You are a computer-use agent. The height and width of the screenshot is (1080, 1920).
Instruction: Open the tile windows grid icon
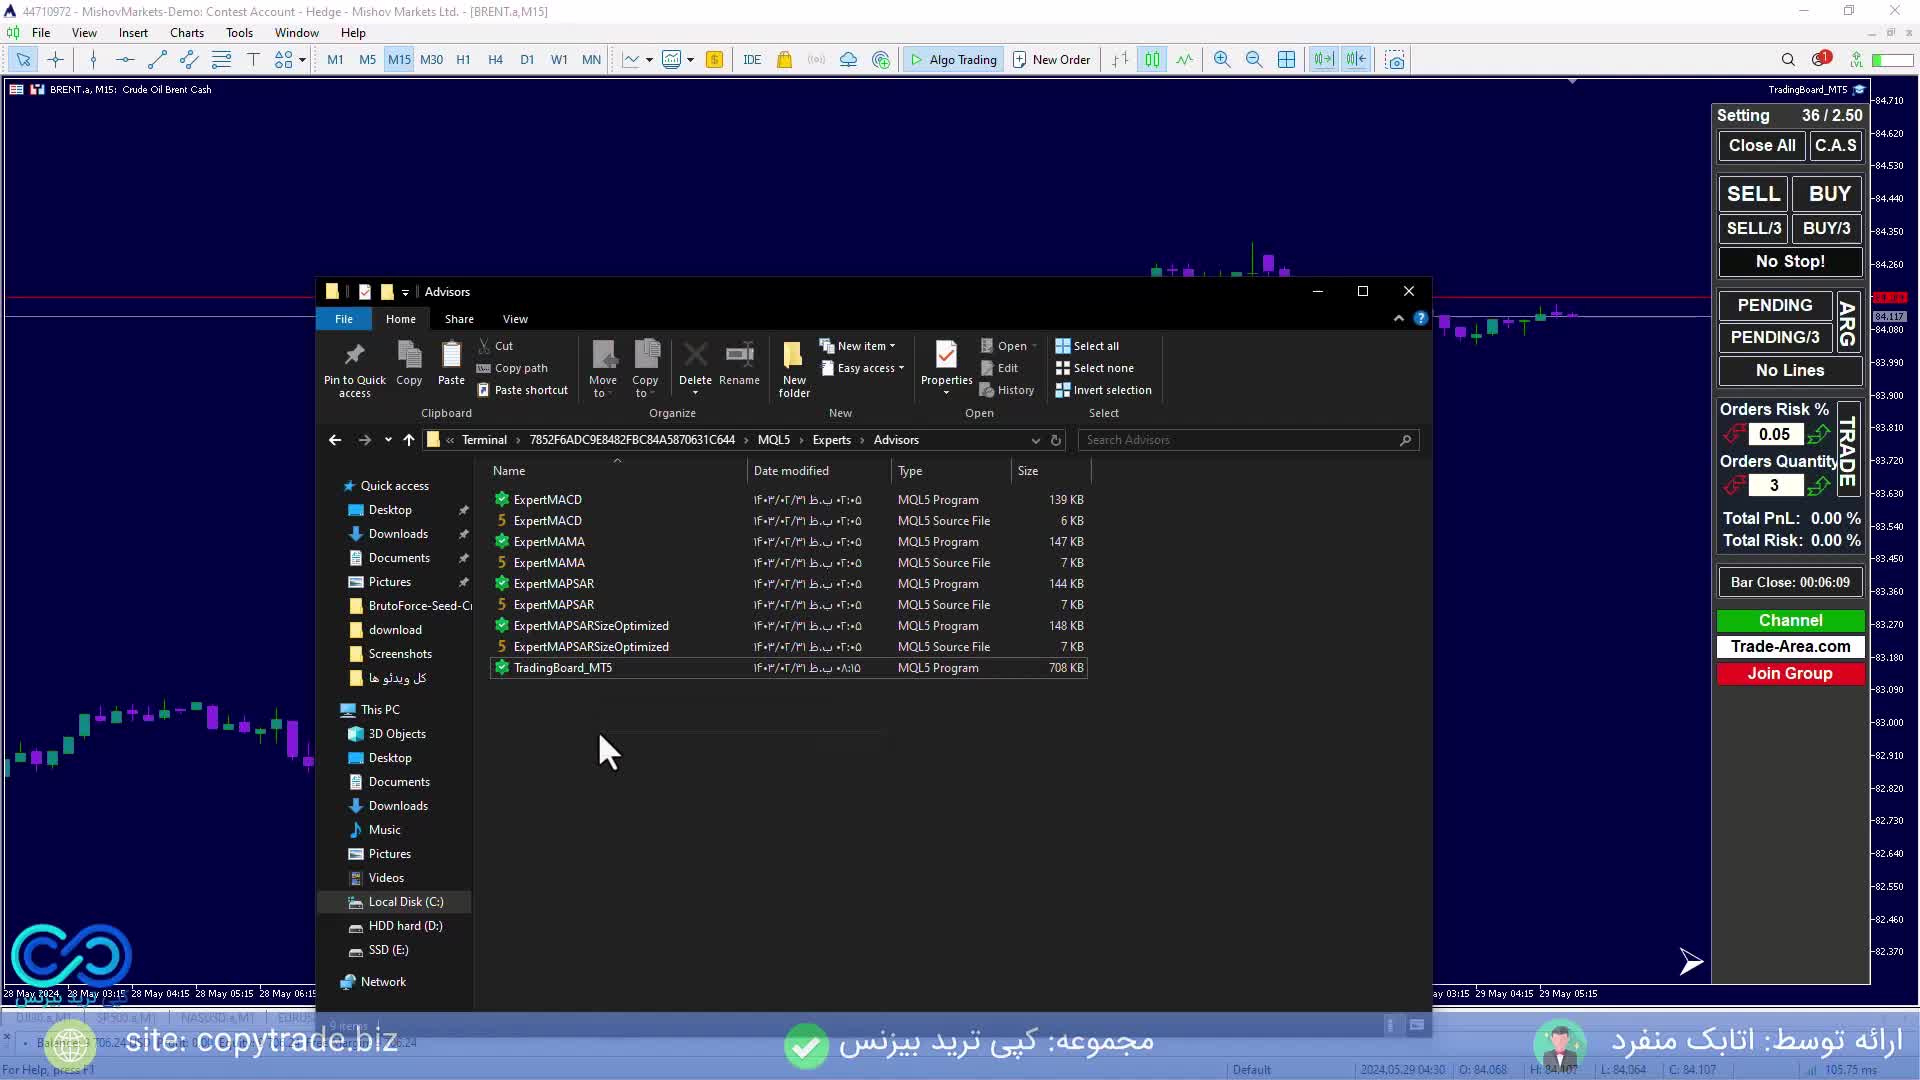(1287, 60)
